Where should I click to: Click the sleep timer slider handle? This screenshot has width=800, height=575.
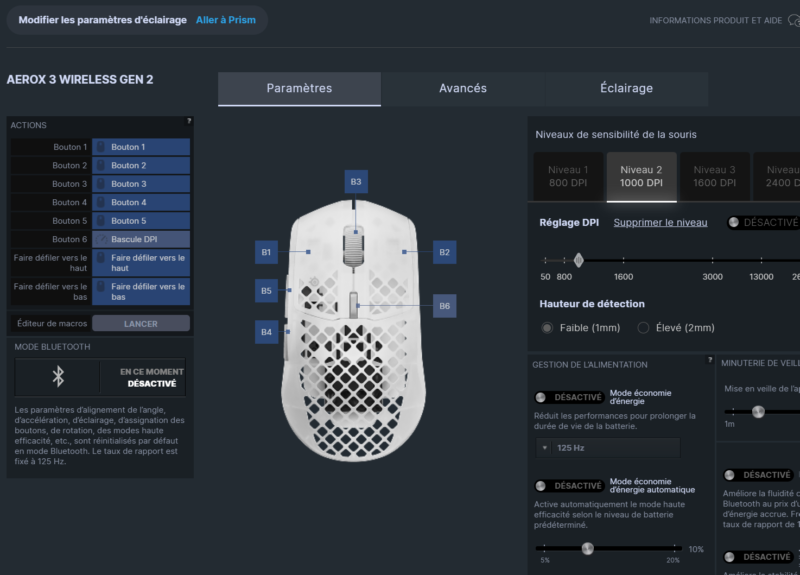pyautogui.click(x=758, y=411)
